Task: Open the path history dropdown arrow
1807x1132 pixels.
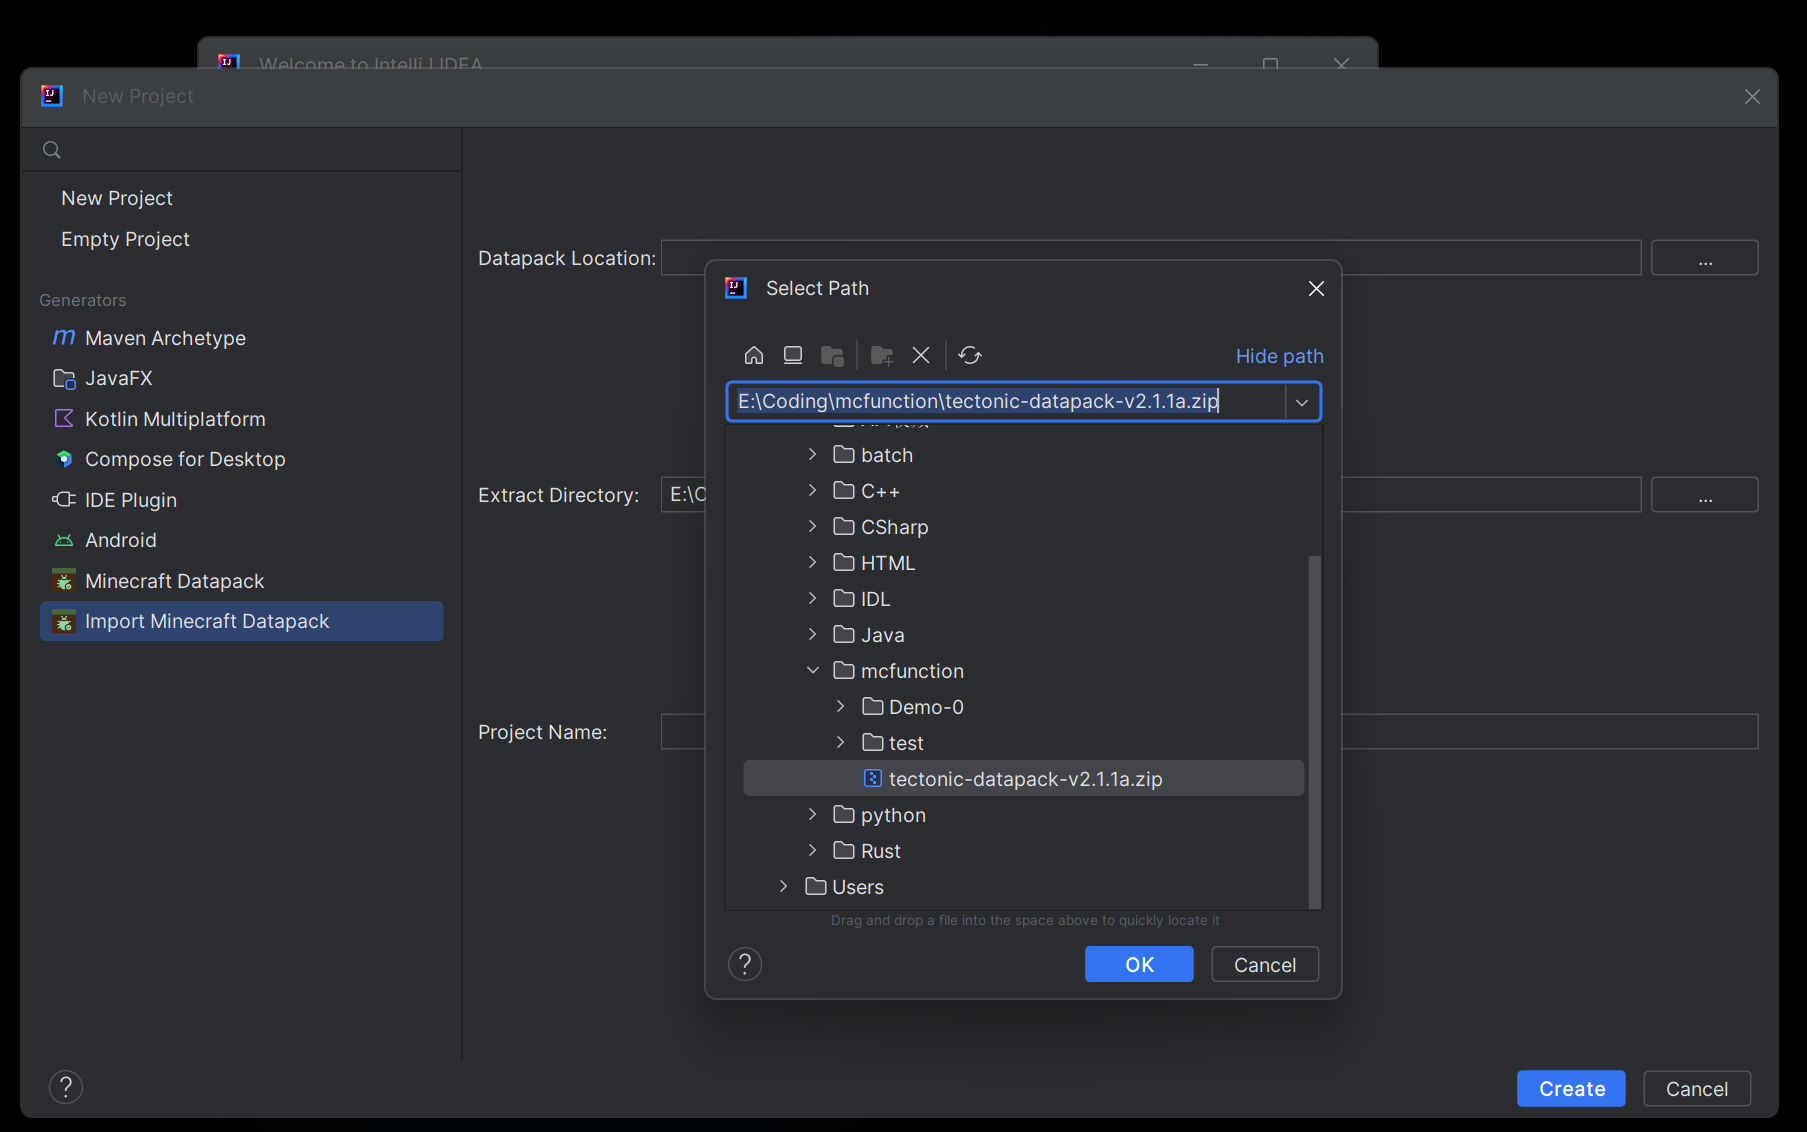Action: (1302, 402)
